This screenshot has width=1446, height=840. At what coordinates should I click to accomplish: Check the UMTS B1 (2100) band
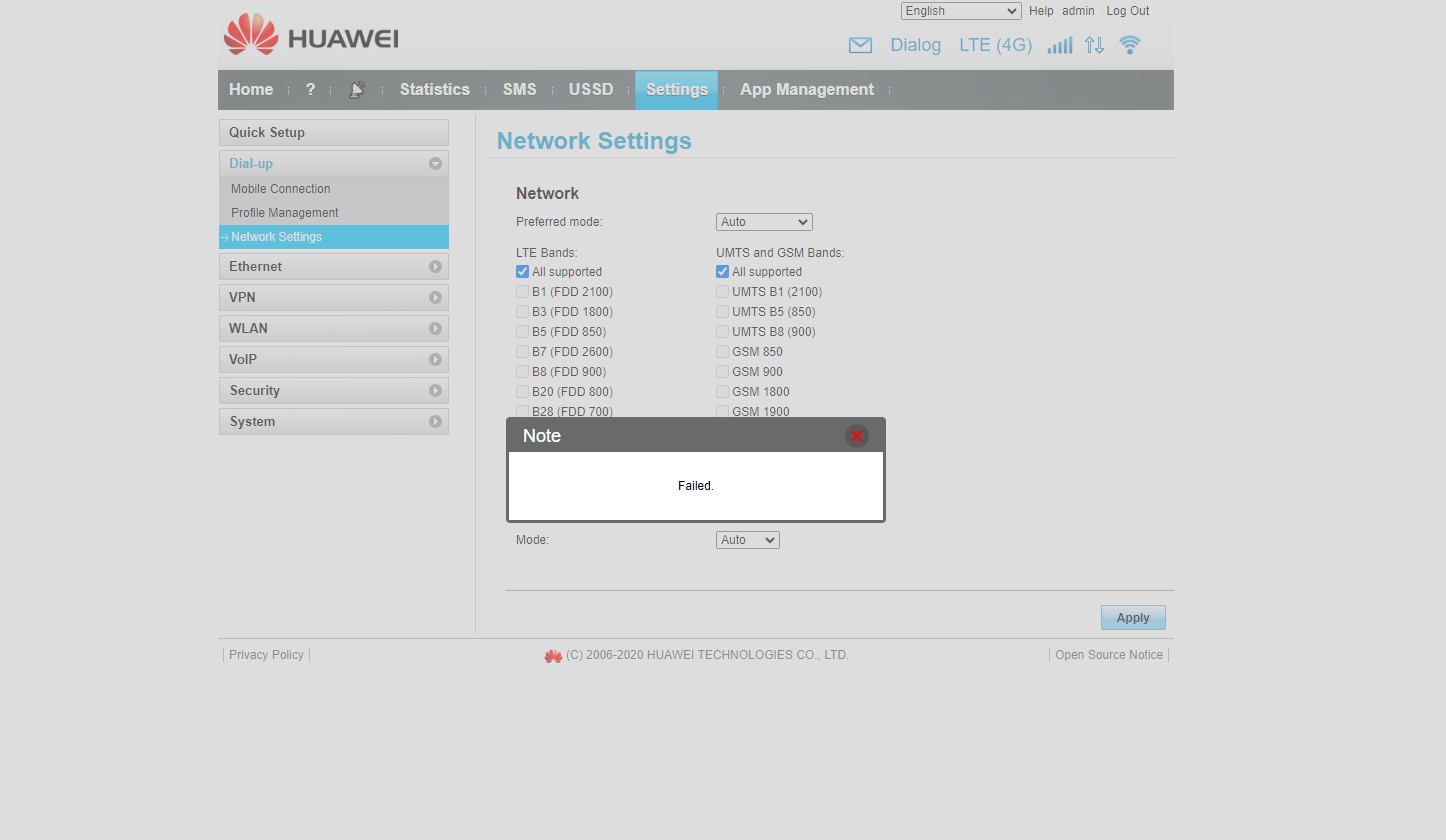722,292
